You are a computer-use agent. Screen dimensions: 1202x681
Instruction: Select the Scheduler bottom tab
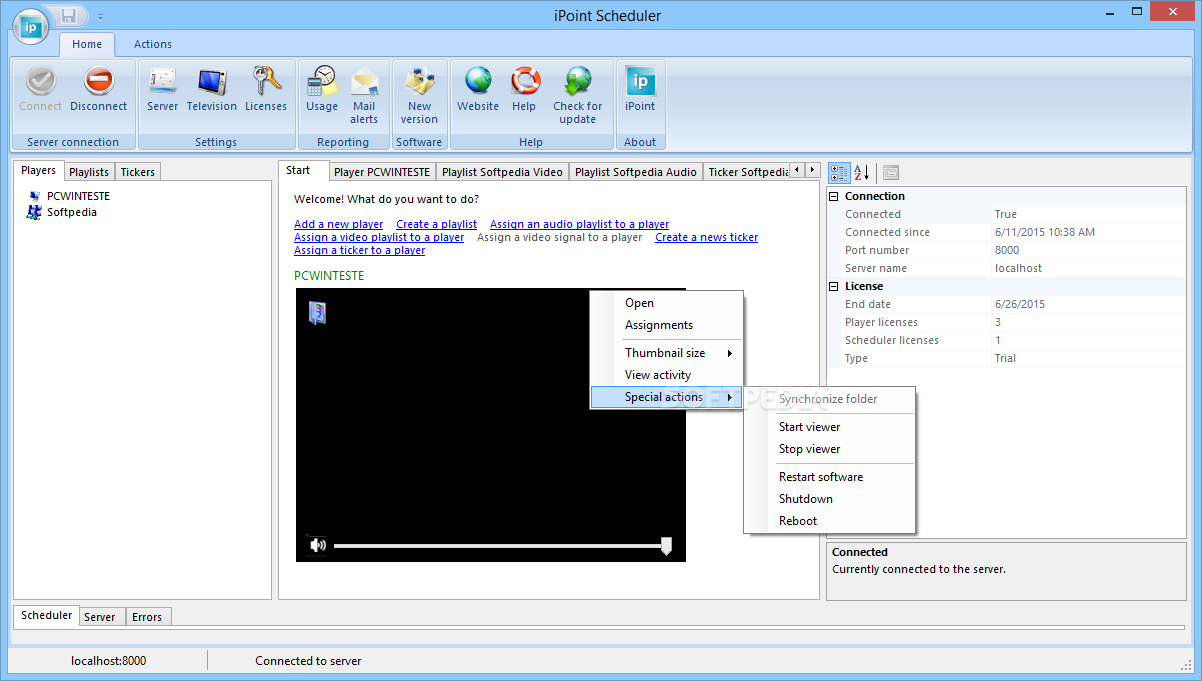47,615
